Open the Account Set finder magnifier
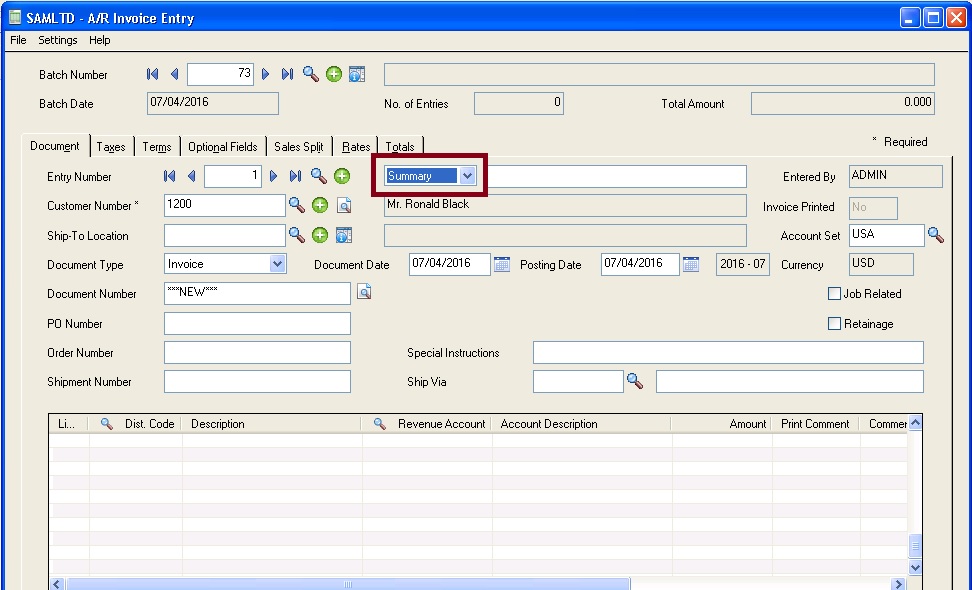Screen dimensions: 972x590 (935, 235)
